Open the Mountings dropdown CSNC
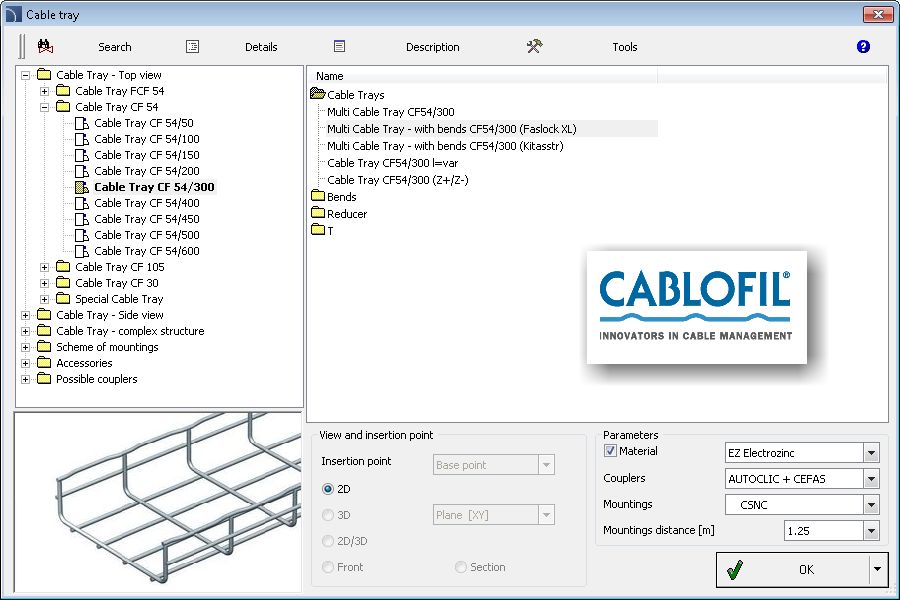This screenshot has height=600, width=900. coord(871,505)
